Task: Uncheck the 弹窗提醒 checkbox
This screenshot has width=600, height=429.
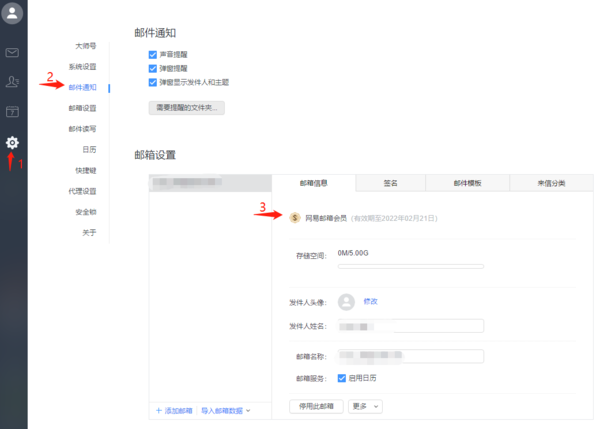Action: tap(153, 68)
